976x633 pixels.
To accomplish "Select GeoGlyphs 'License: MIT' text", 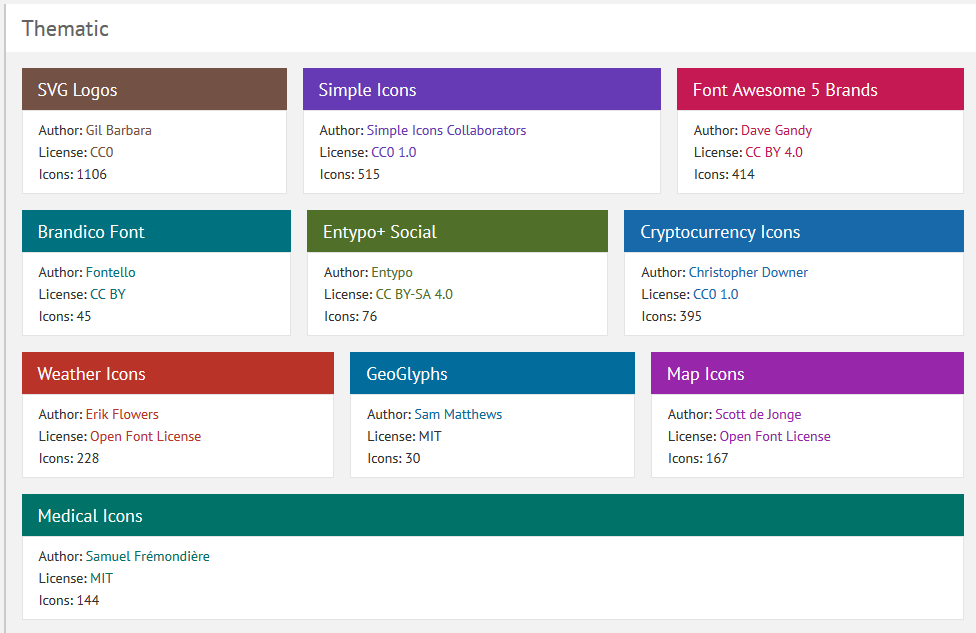I will tap(405, 436).
